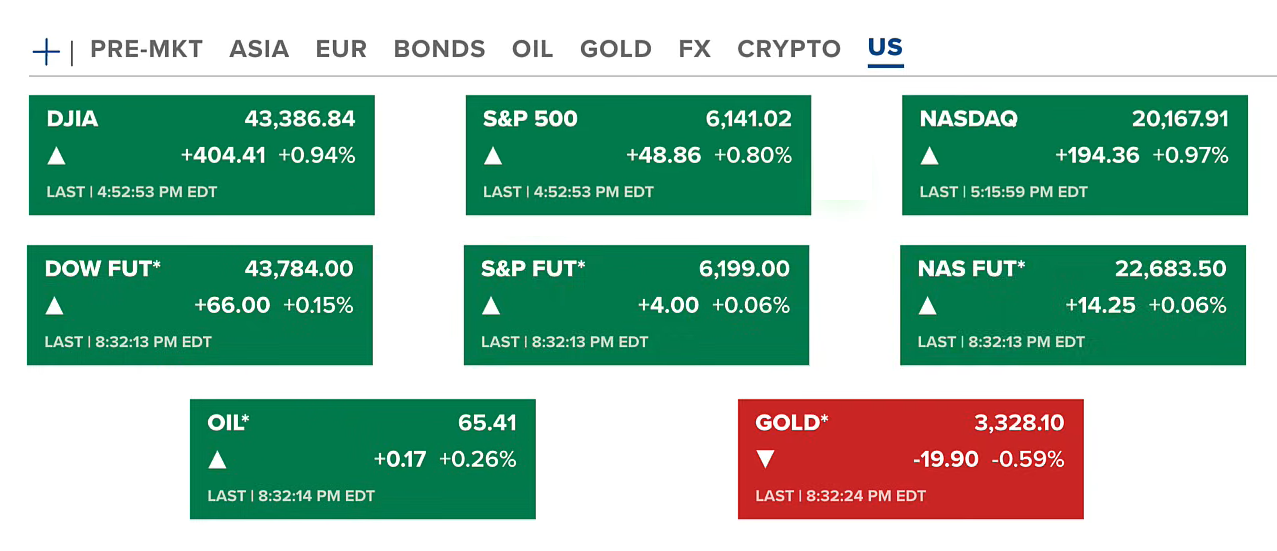1277x551 pixels.
Task: Open the DJIA index name link
Action: (x=72, y=119)
